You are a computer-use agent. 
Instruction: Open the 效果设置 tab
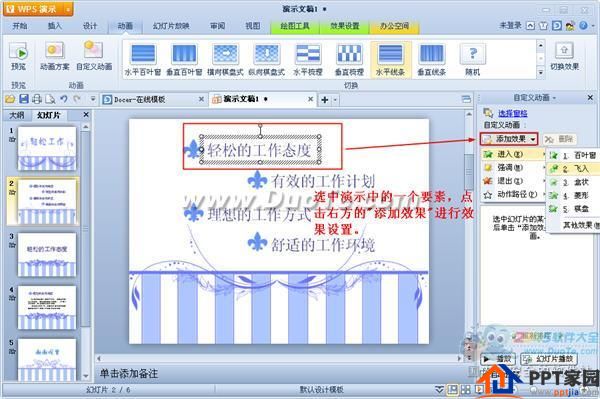click(345, 26)
